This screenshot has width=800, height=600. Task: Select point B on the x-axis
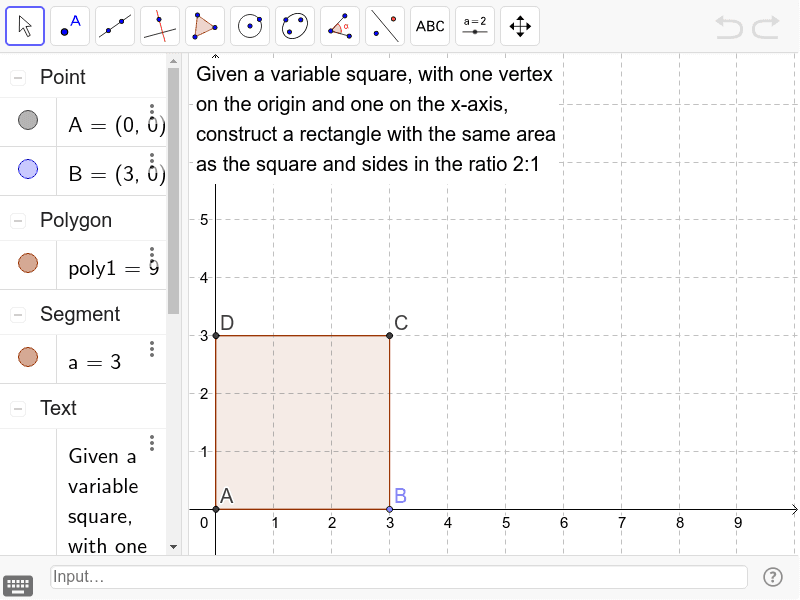pyautogui.click(x=390, y=509)
